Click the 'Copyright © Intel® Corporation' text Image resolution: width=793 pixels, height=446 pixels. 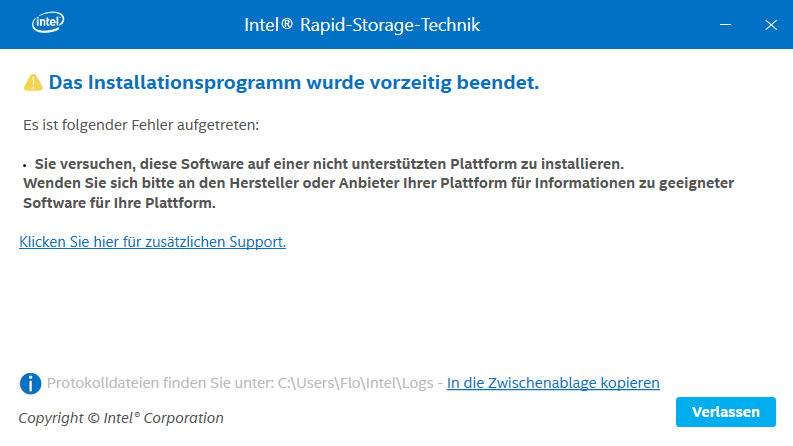(x=121, y=418)
